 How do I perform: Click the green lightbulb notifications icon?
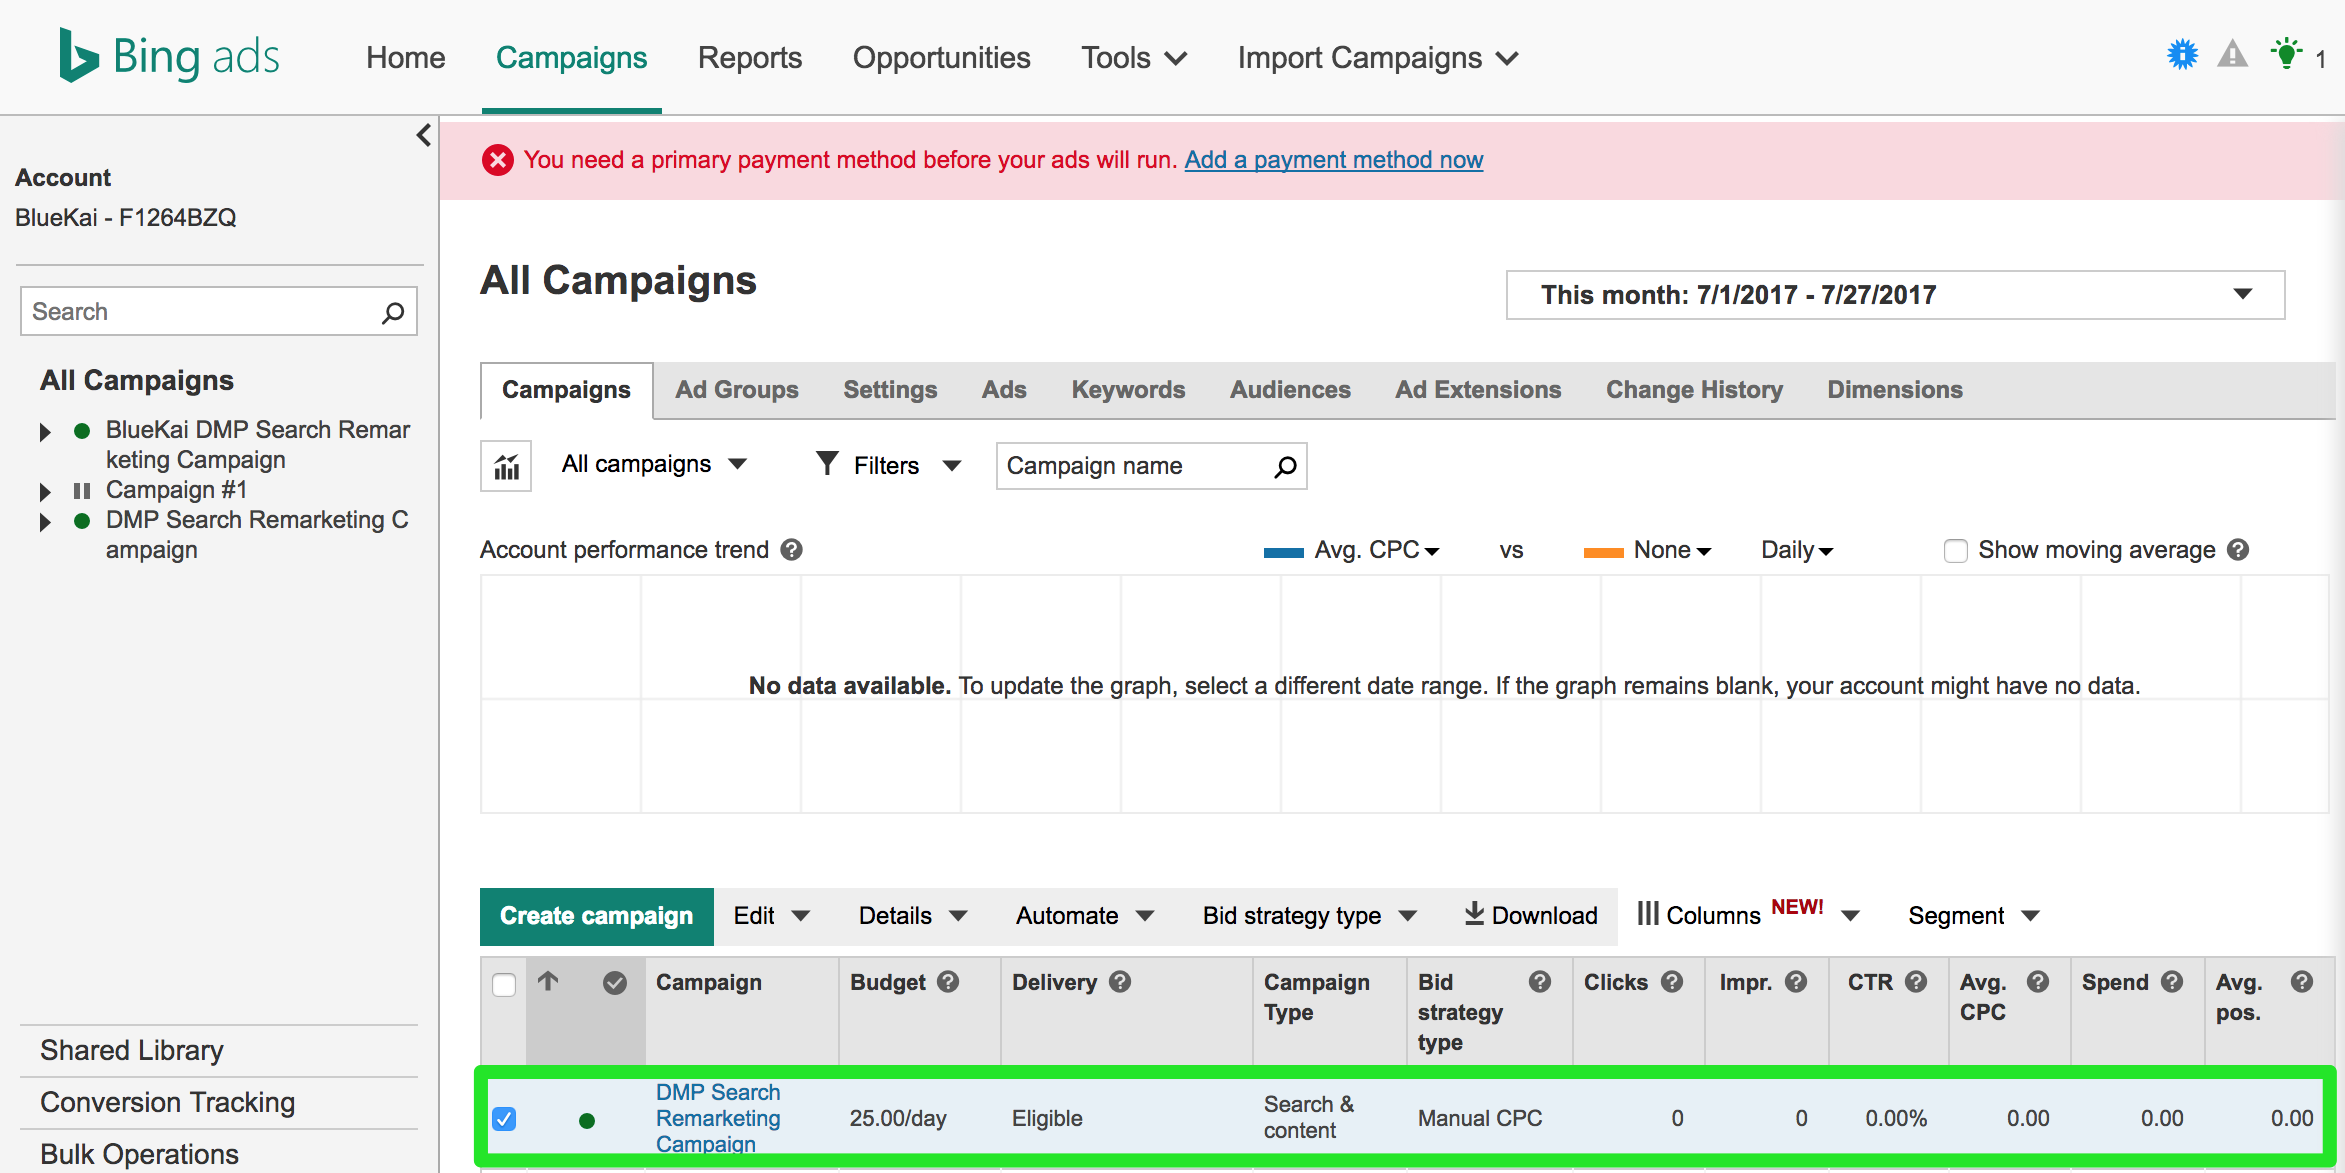(x=2286, y=55)
